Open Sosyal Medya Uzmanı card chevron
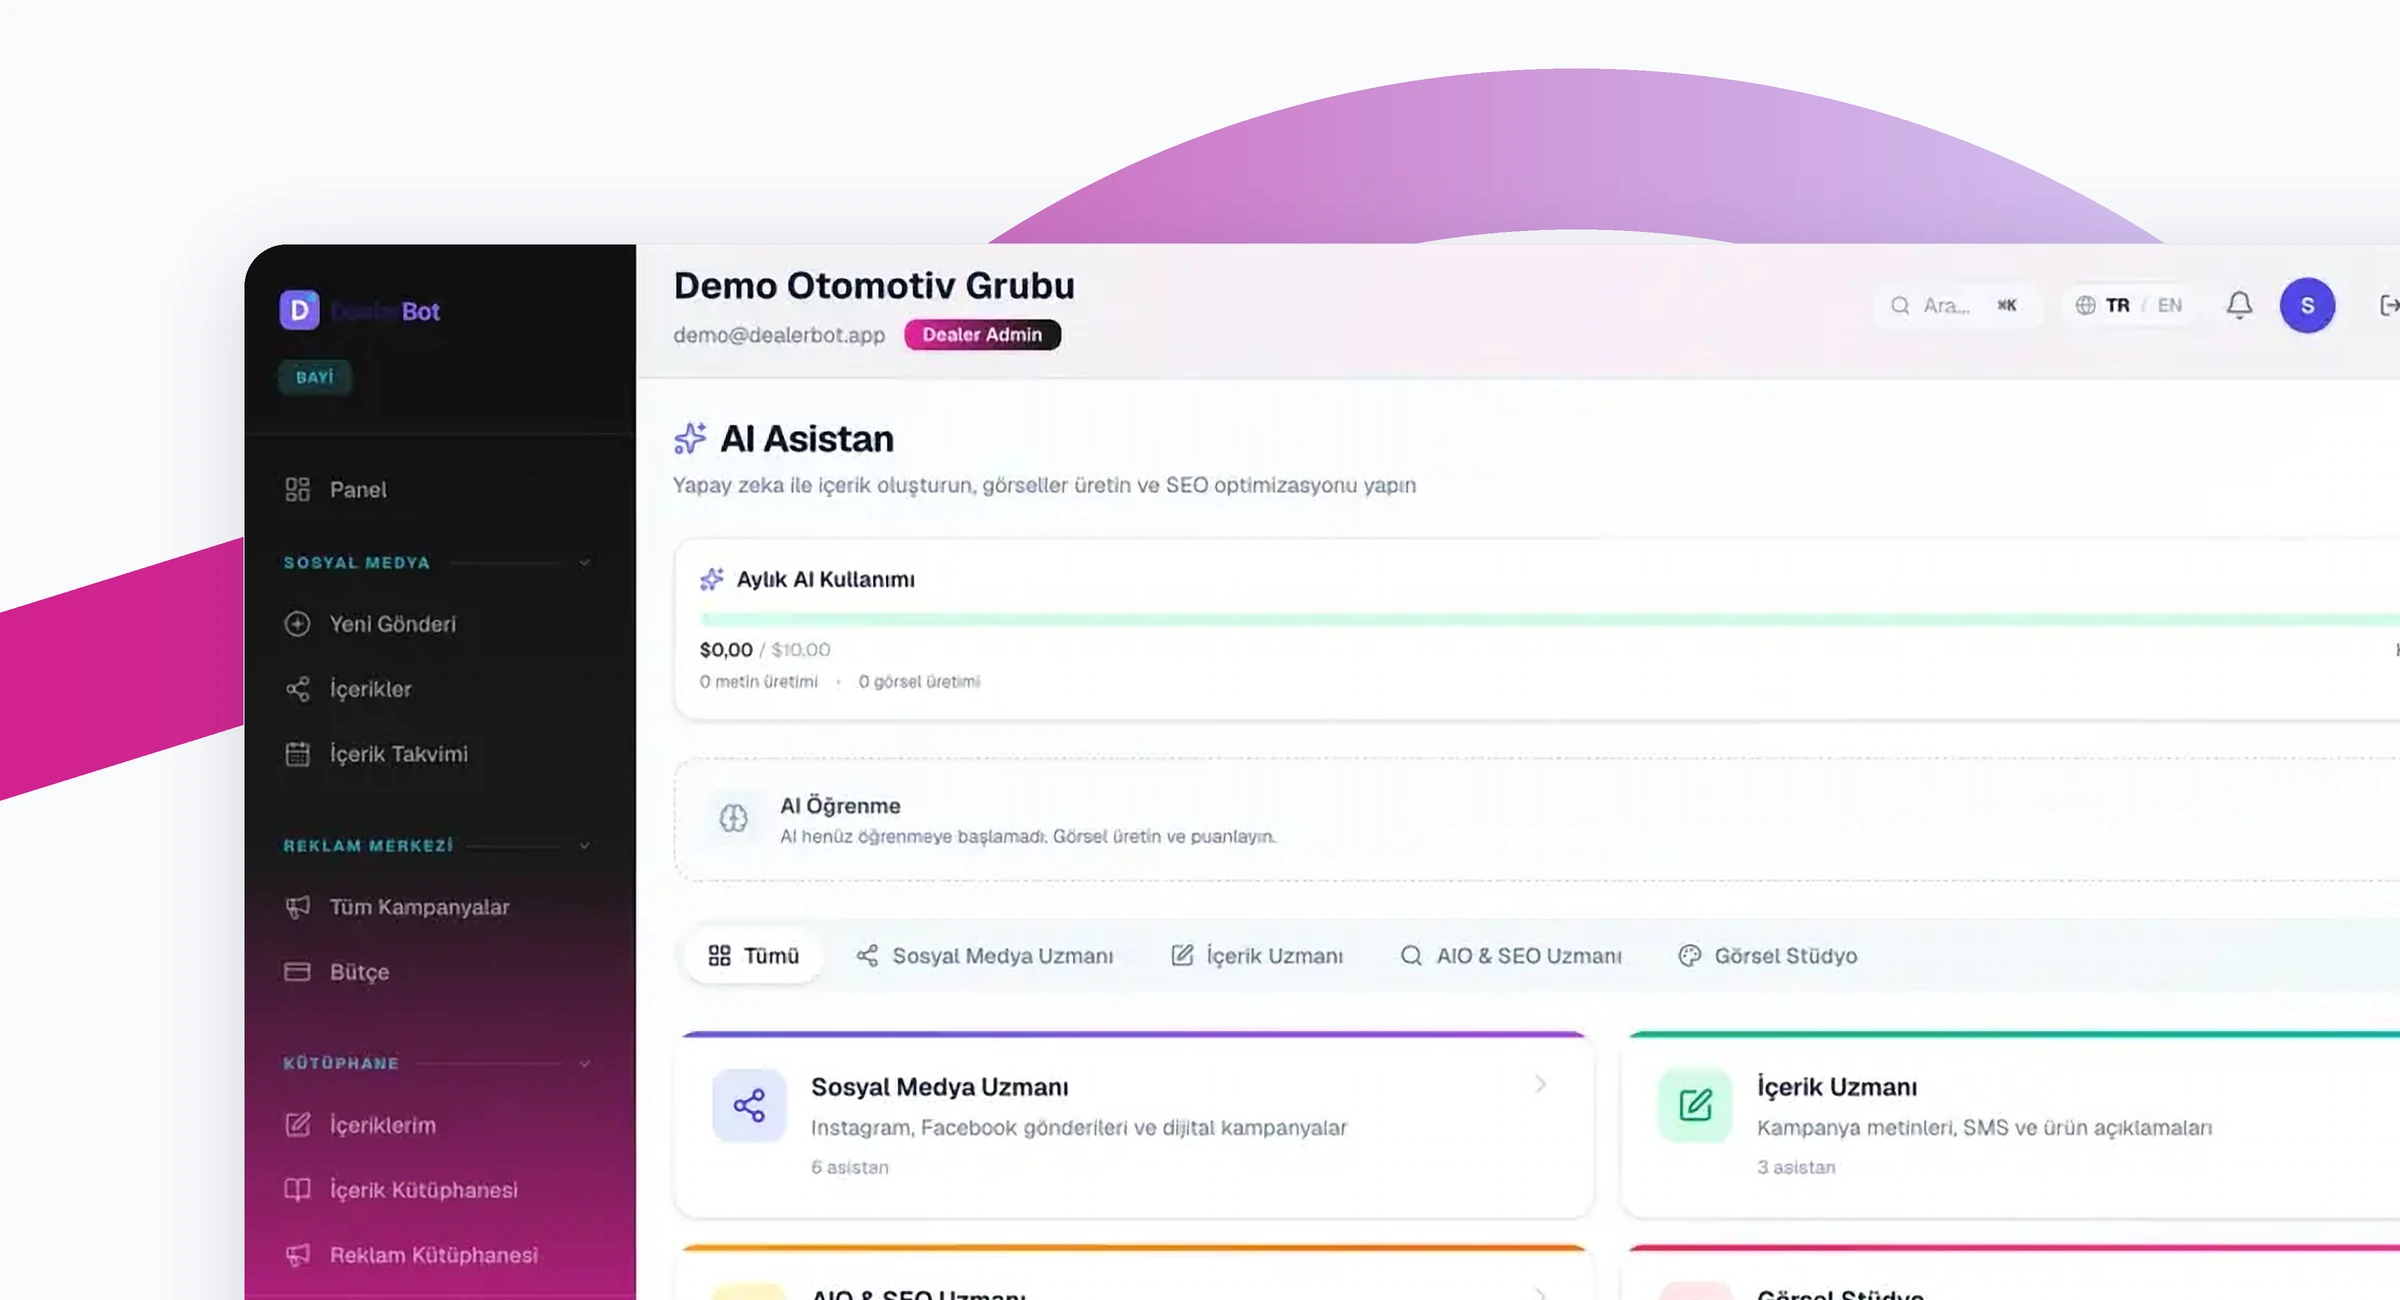 tap(1540, 1084)
